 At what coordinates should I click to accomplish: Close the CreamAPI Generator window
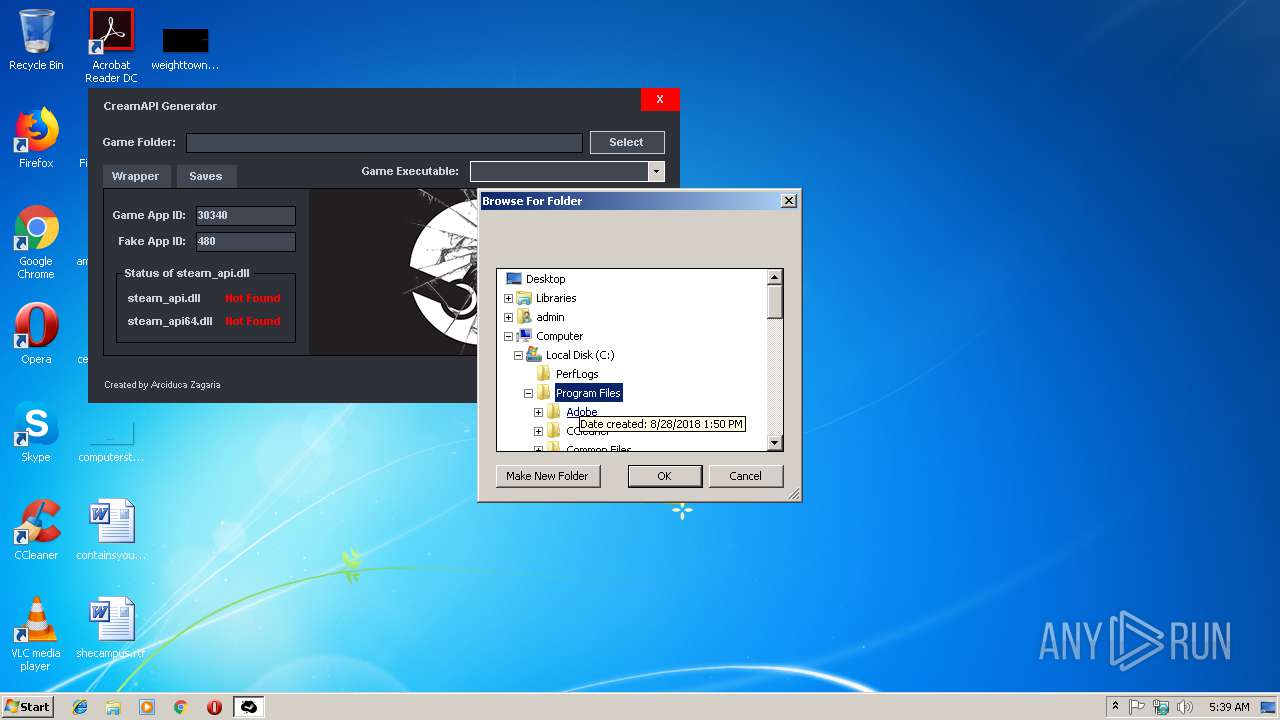[660, 99]
